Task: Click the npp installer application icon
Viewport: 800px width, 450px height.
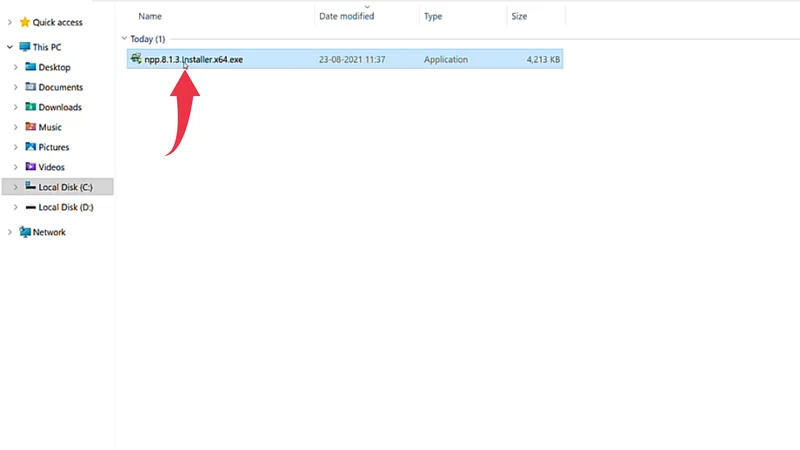Action: click(x=135, y=59)
